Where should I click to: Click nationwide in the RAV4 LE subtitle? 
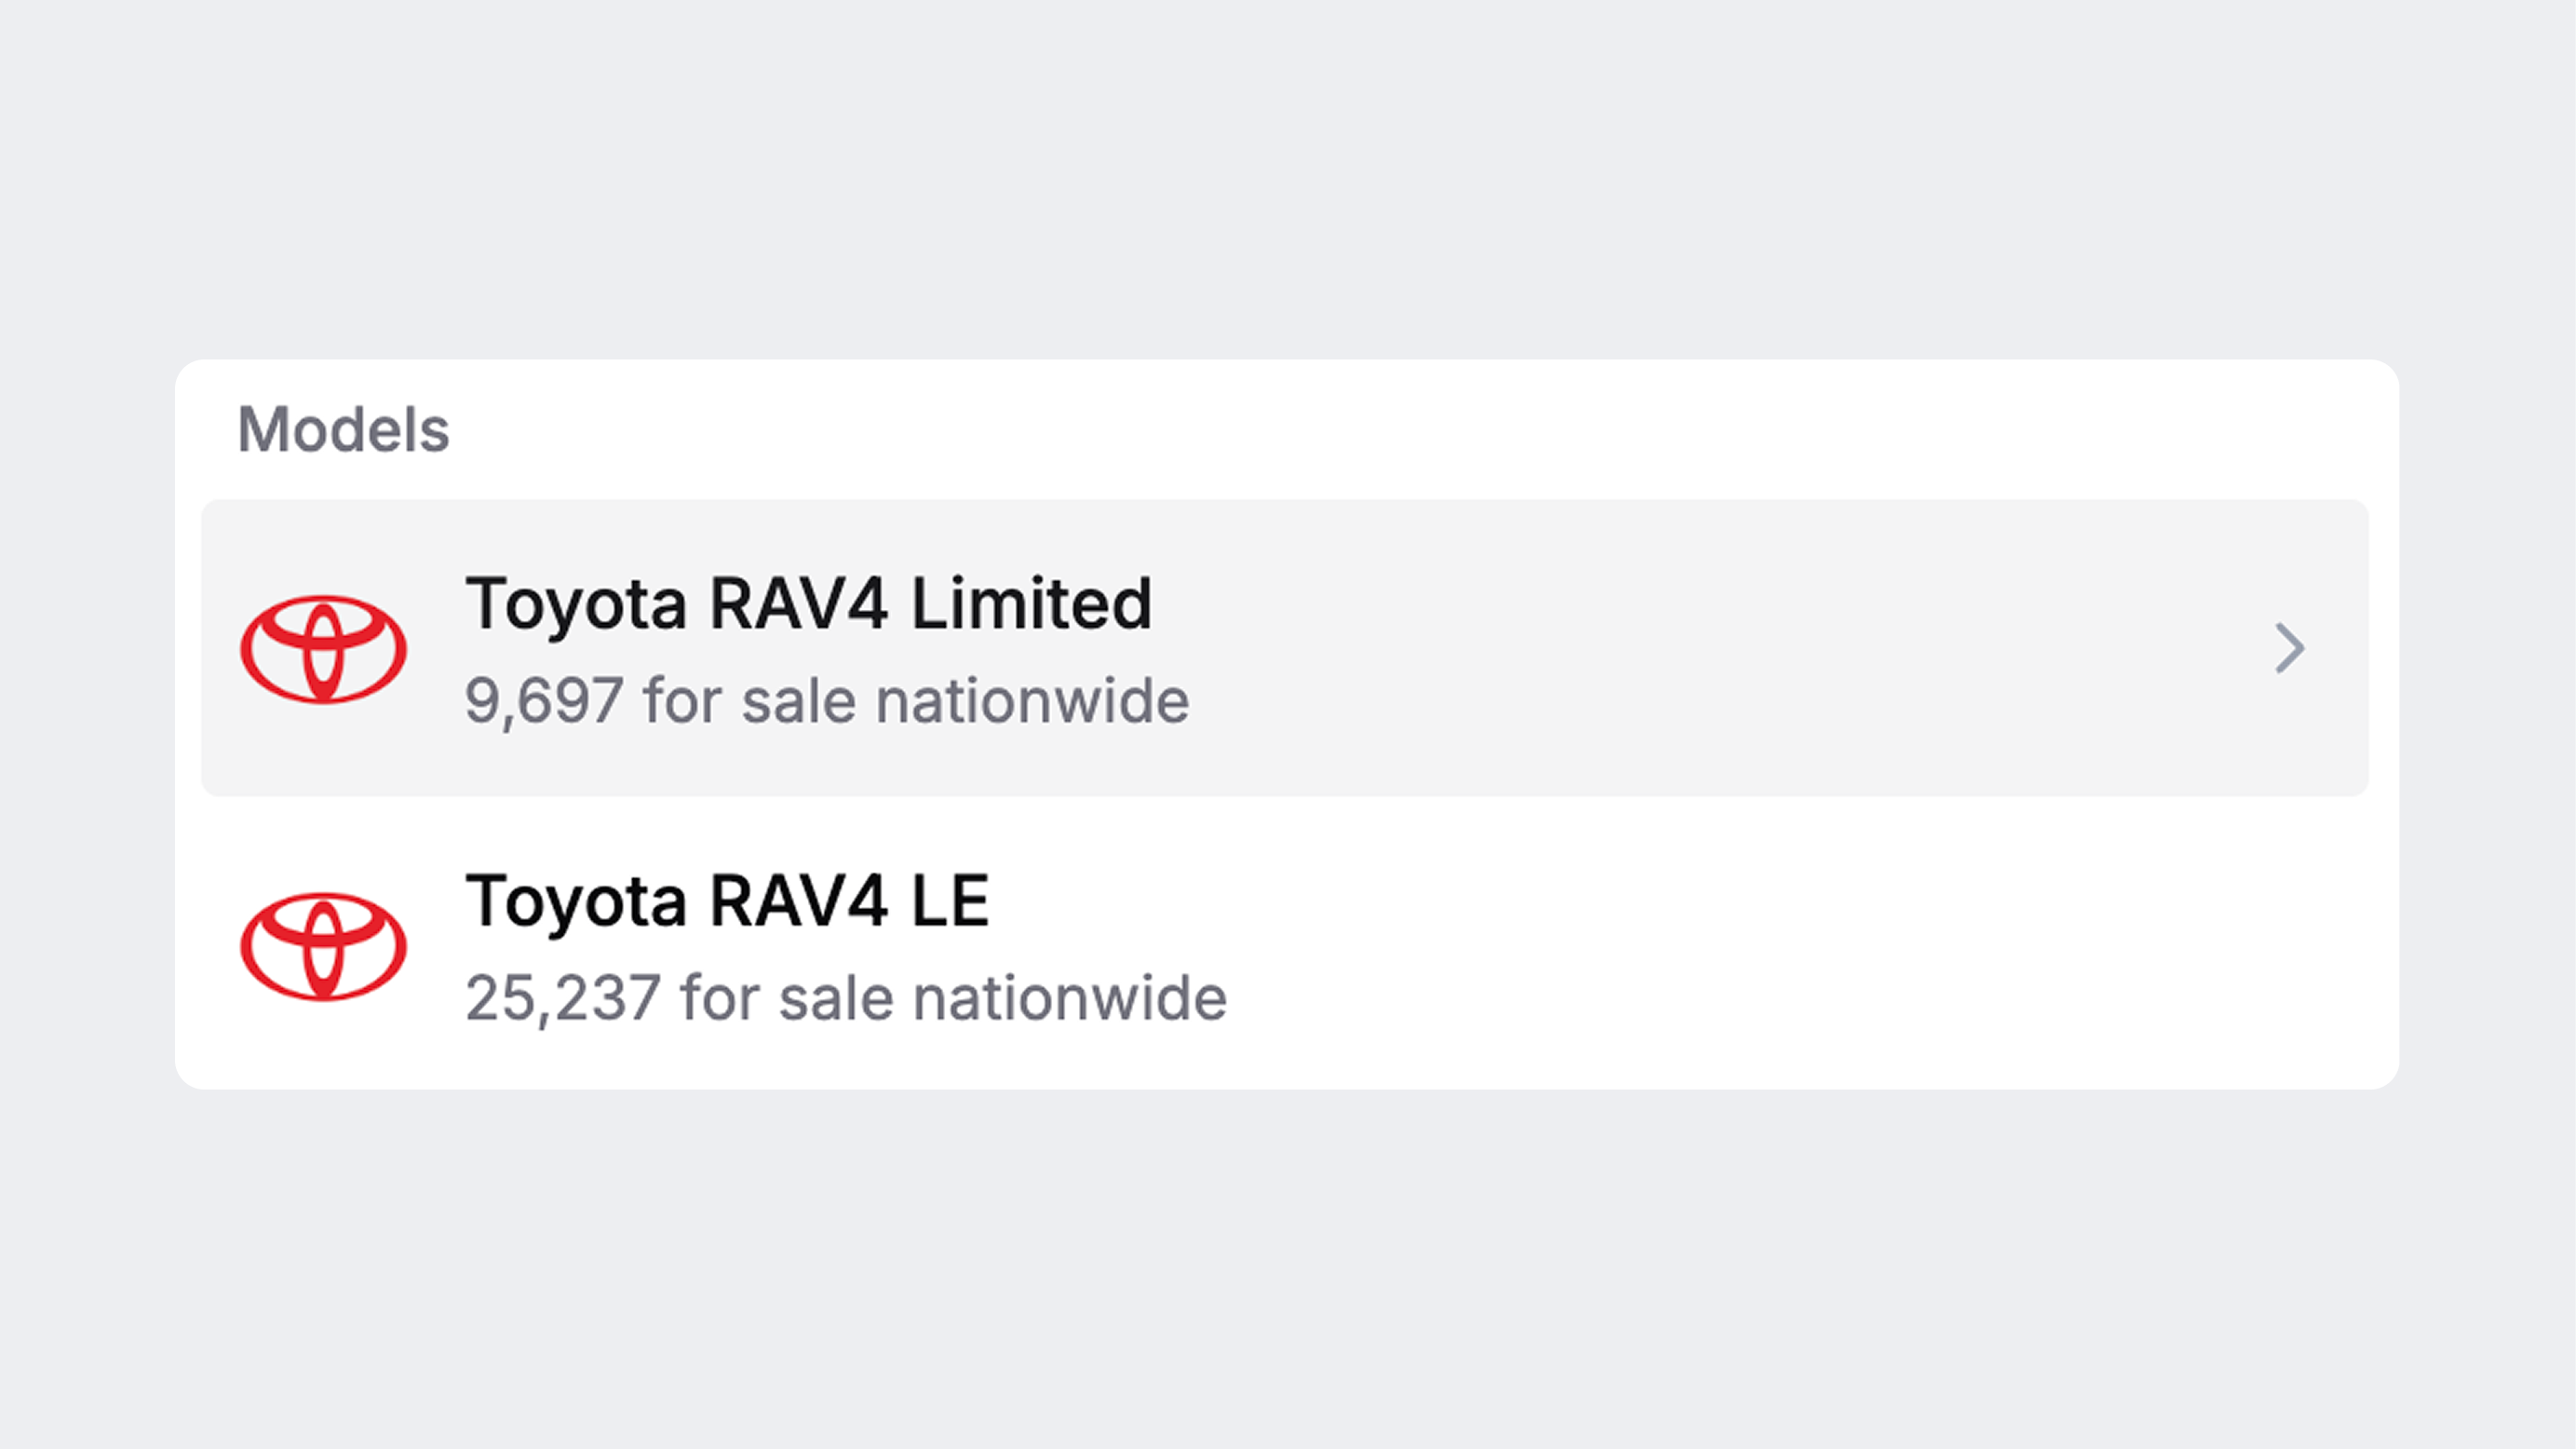[1069, 998]
